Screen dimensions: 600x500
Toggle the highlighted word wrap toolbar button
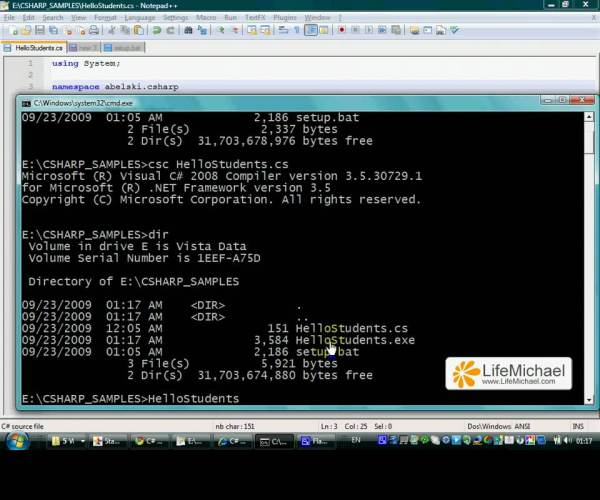tap(311, 30)
